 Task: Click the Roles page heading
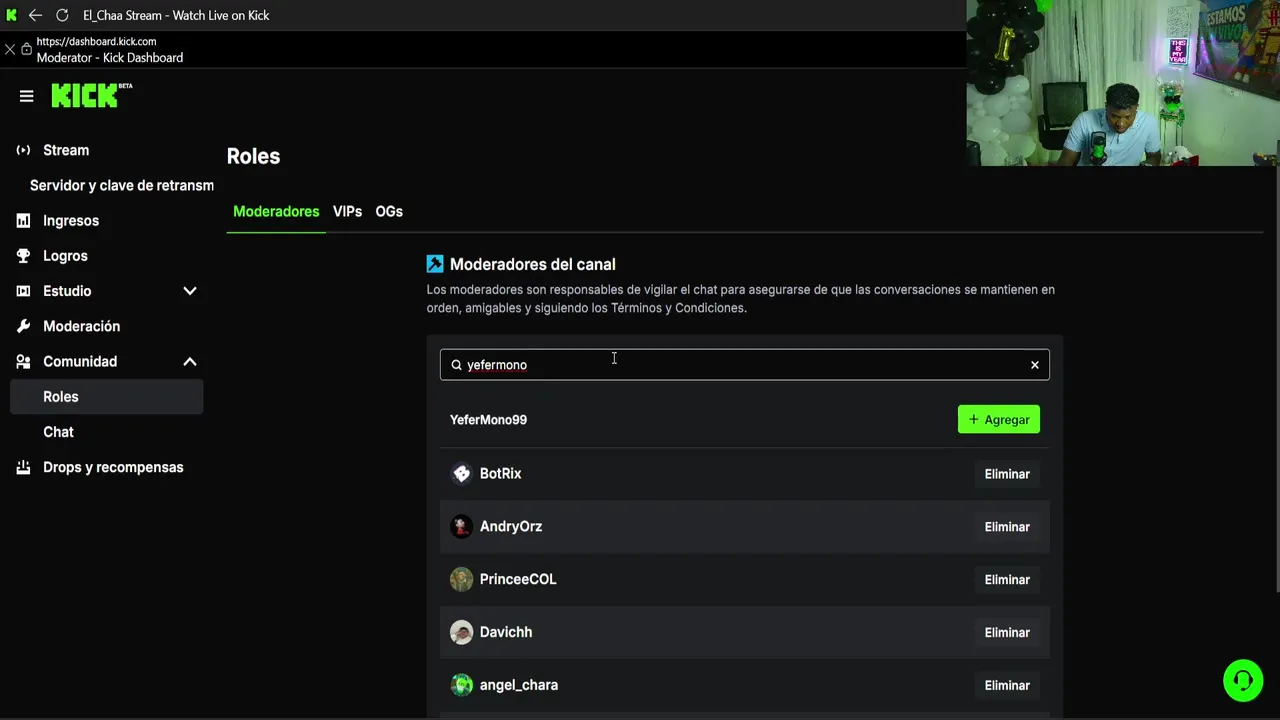click(253, 156)
